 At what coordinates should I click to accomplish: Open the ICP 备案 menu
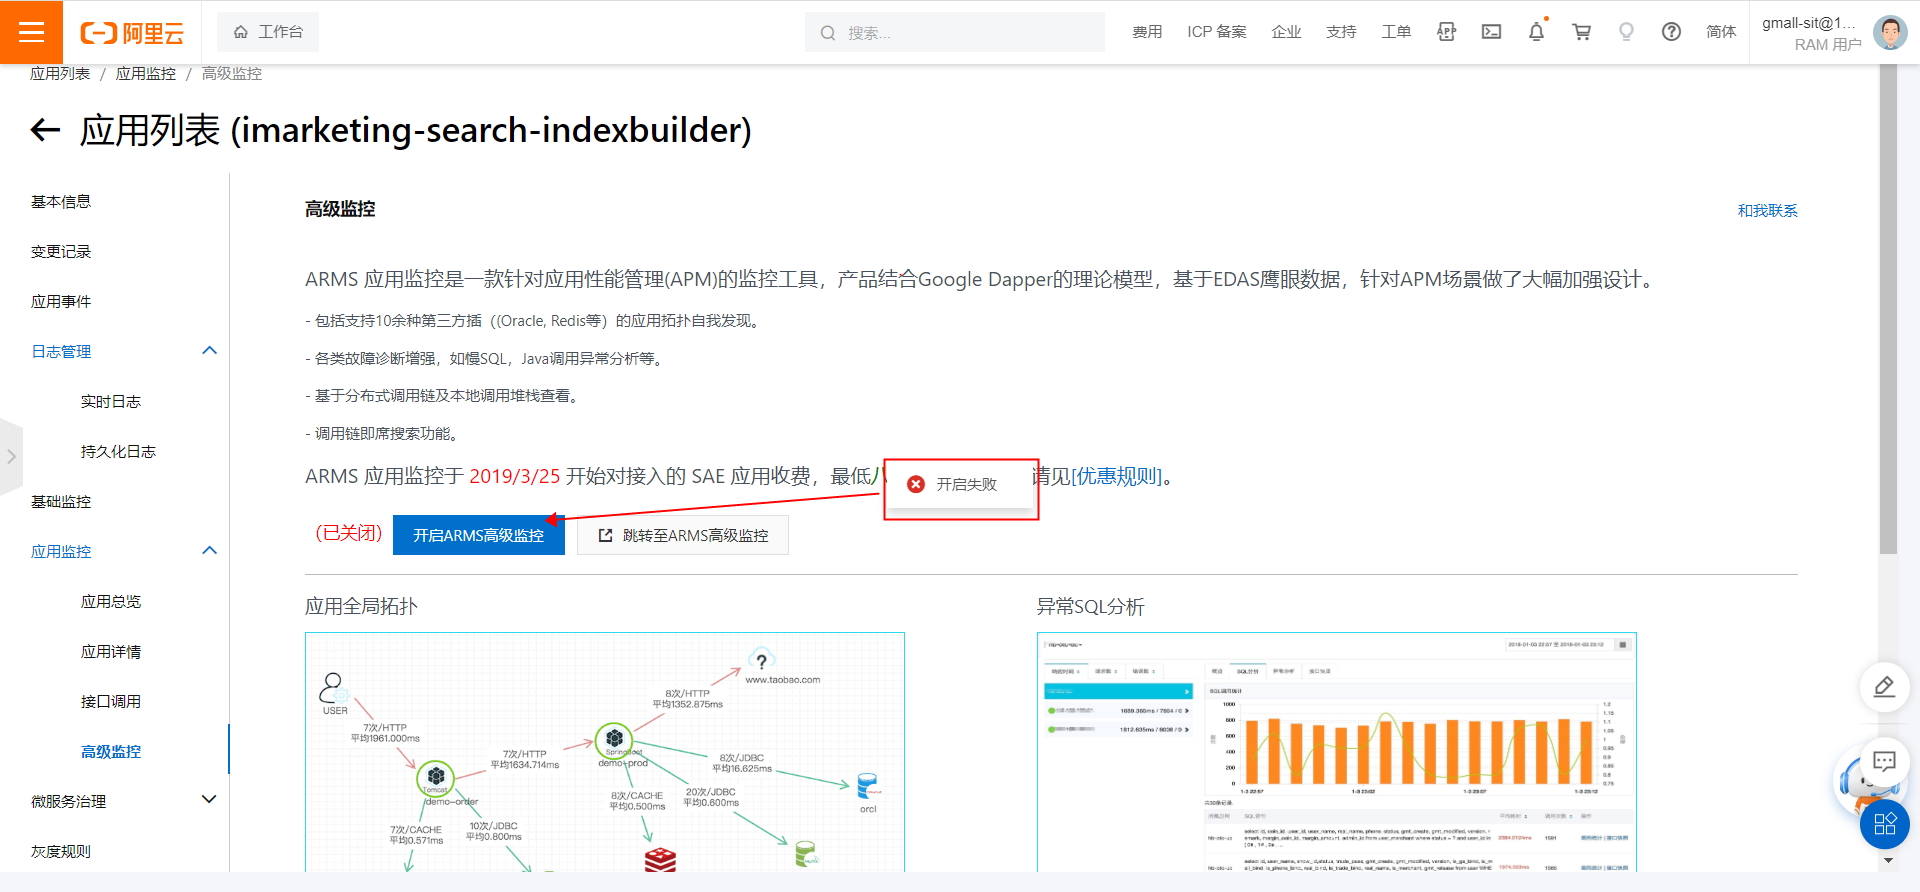click(x=1217, y=32)
